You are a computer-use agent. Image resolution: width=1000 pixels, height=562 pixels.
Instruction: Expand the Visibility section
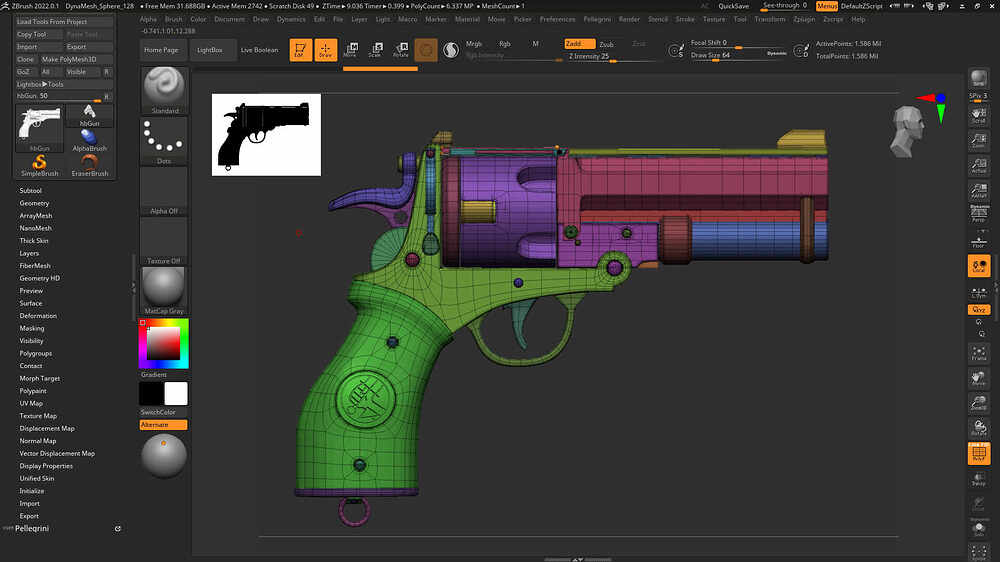tap(31, 341)
